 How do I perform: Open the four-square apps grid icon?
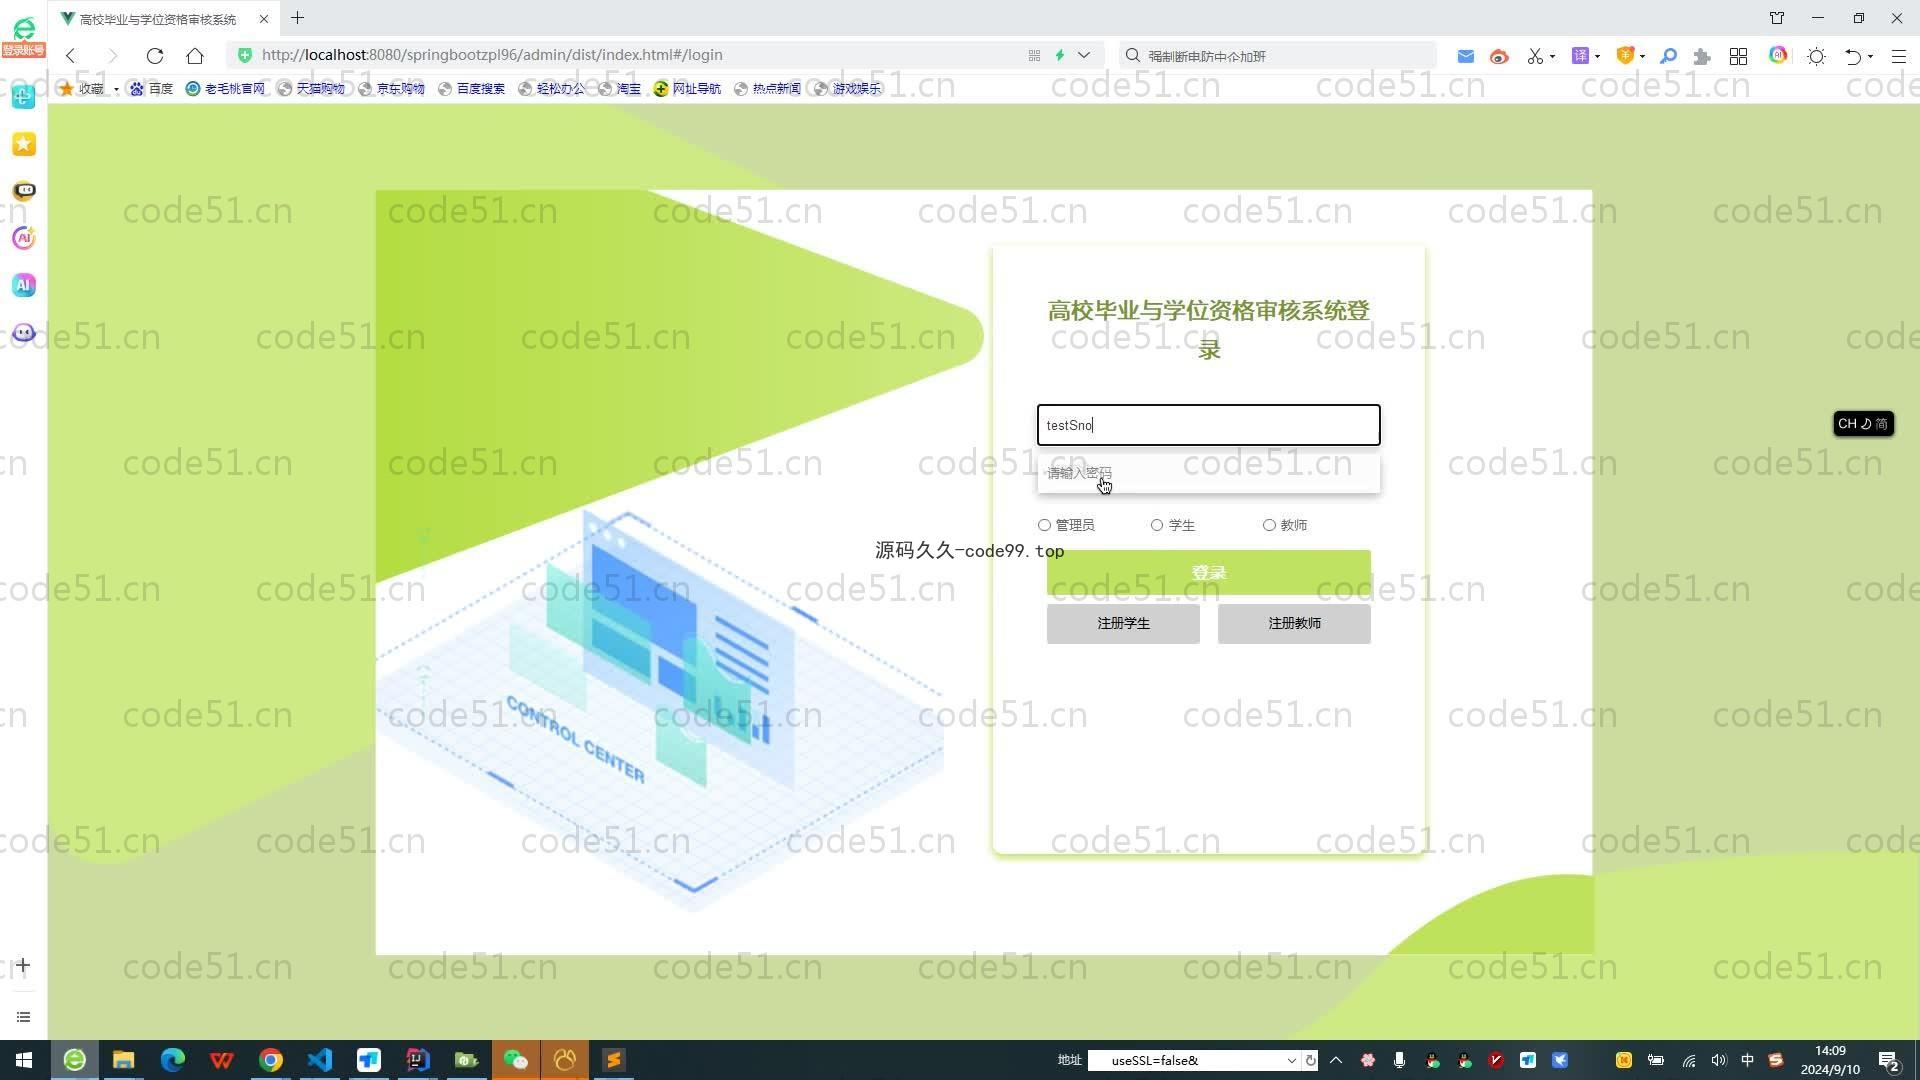1739,56
